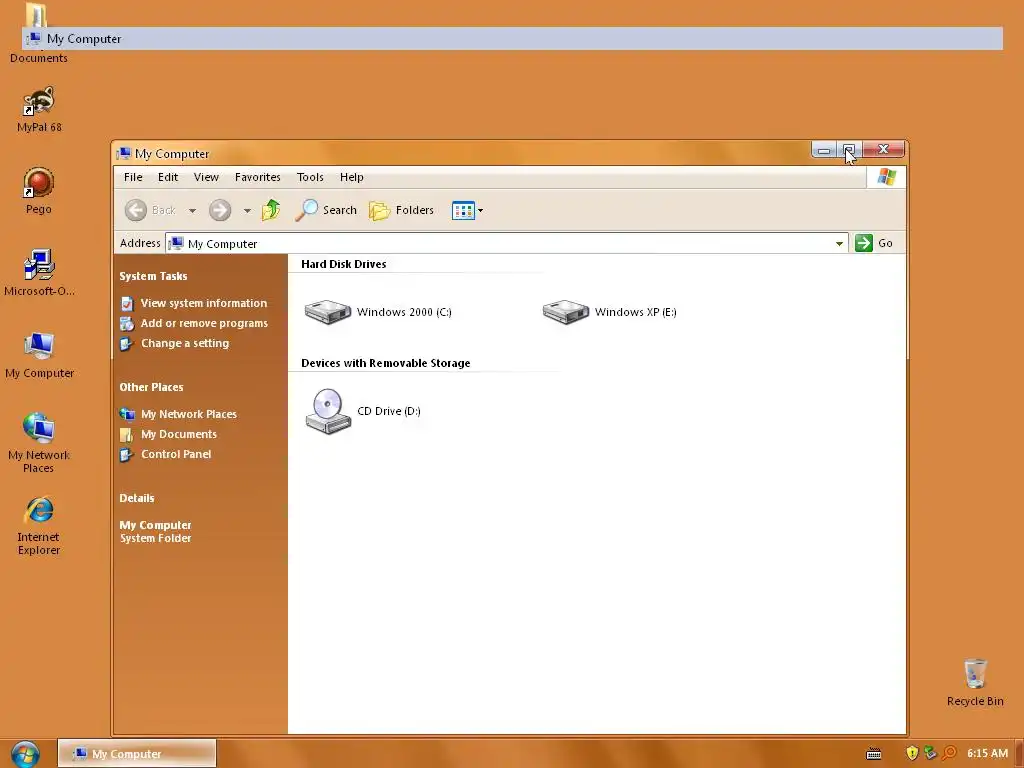
Task: Click Devices with Removable Storage header
Action: pyautogui.click(x=385, y=363)
